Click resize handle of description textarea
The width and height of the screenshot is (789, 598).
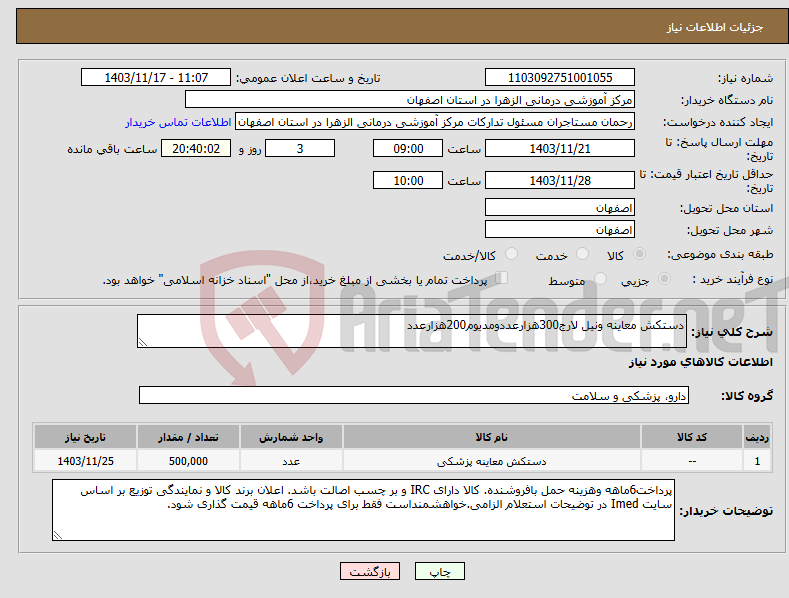click(143, 342)
